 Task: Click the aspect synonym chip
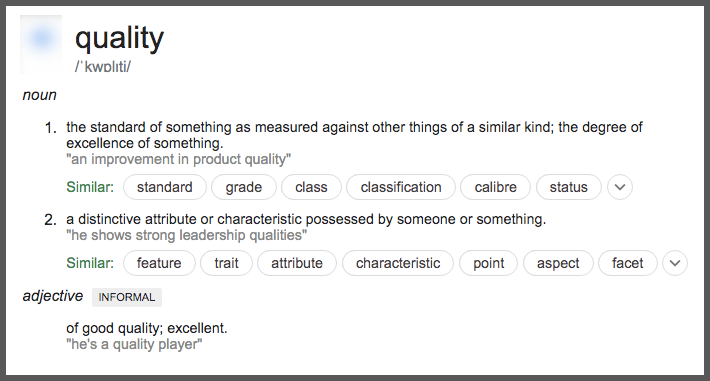click(x=558, y=263)
